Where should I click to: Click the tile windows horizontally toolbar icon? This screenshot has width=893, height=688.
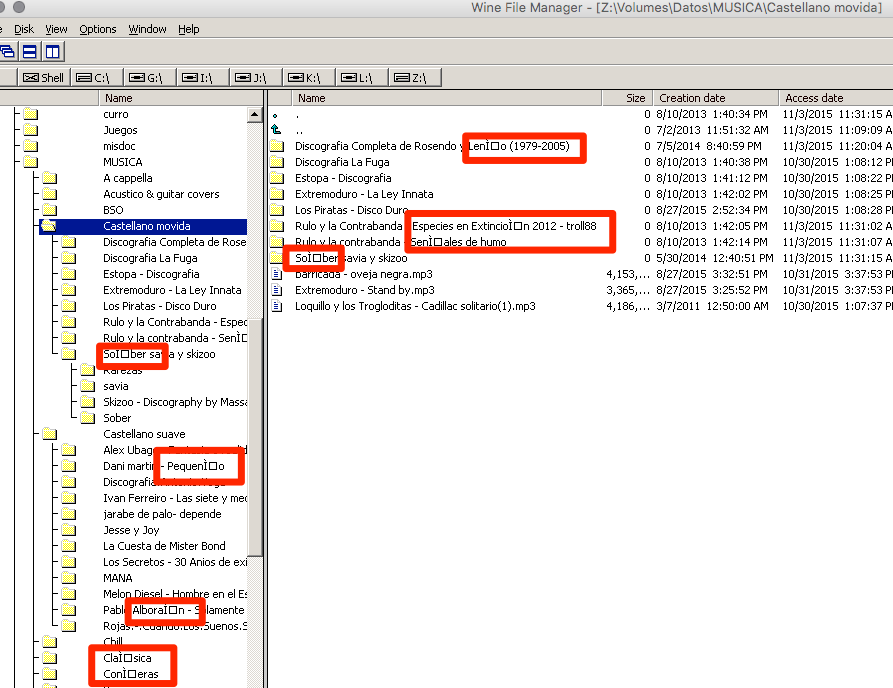[30, 52]
